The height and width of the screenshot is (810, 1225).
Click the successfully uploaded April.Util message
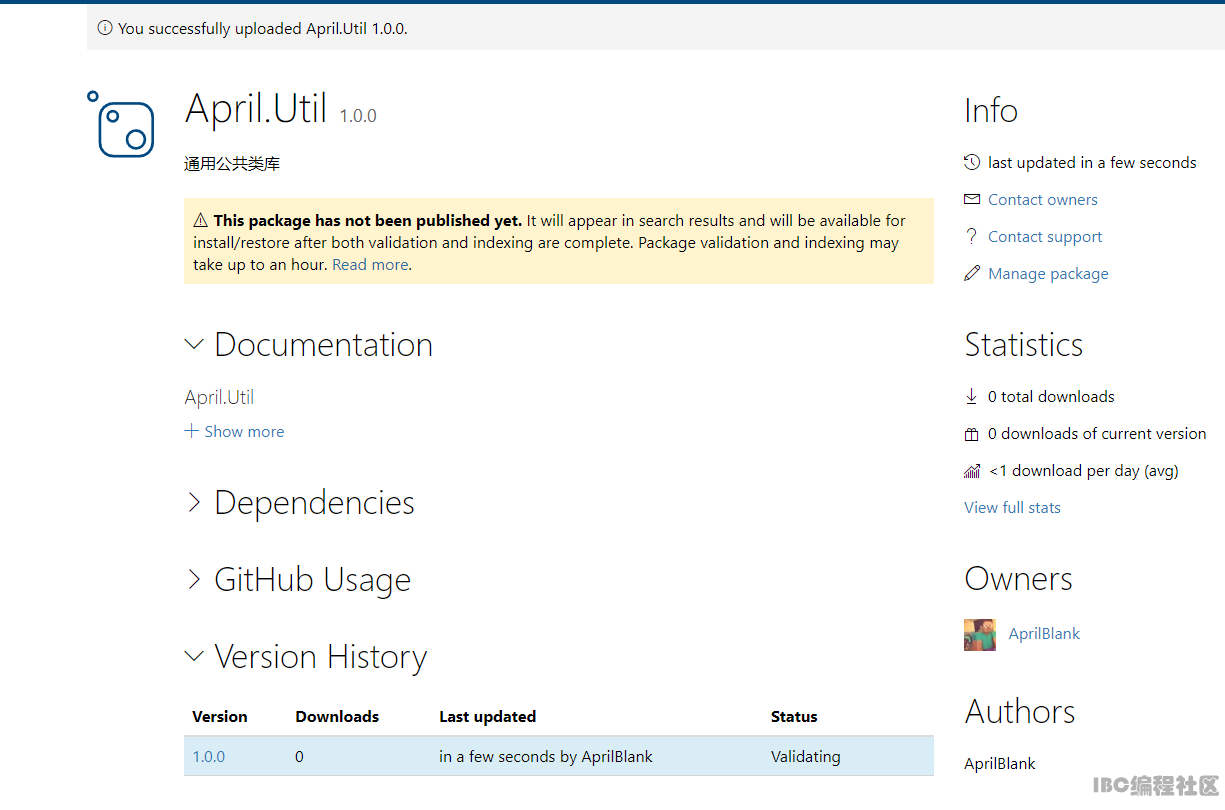[263, 28]
